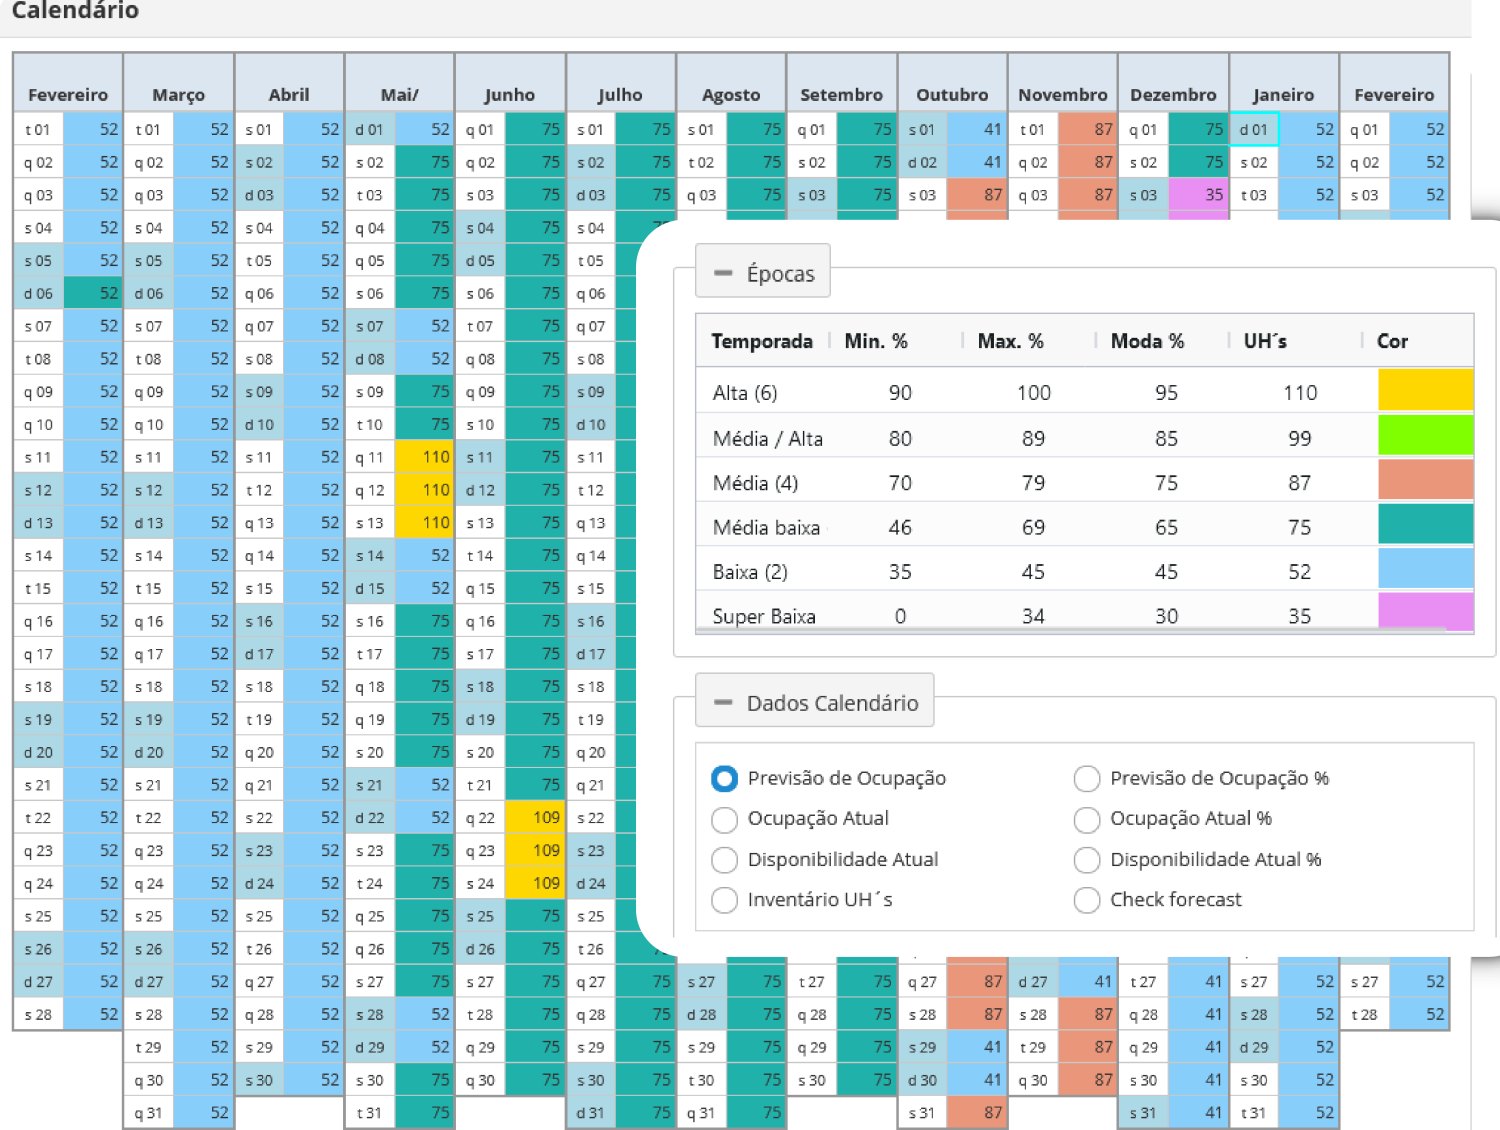Viewport: 1500px width, 1130px height.
Task: Select Disponibilidade Atual % radio option
Action: coord(1087,860)
